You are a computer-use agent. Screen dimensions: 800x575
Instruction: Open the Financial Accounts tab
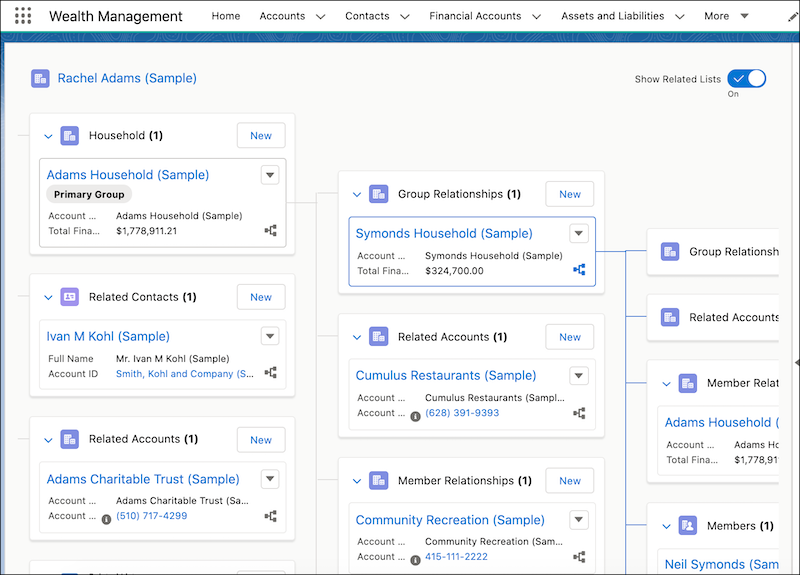pos(475,16)
